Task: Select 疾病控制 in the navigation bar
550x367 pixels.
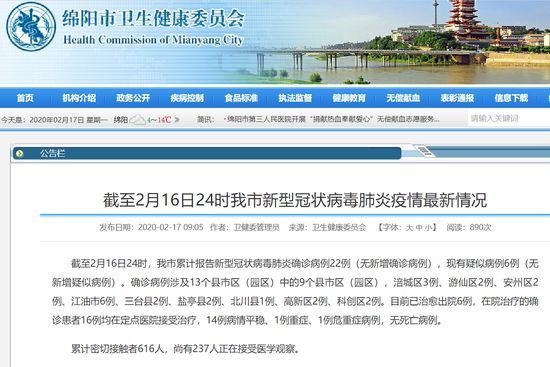Action: [x=187, y=98]
